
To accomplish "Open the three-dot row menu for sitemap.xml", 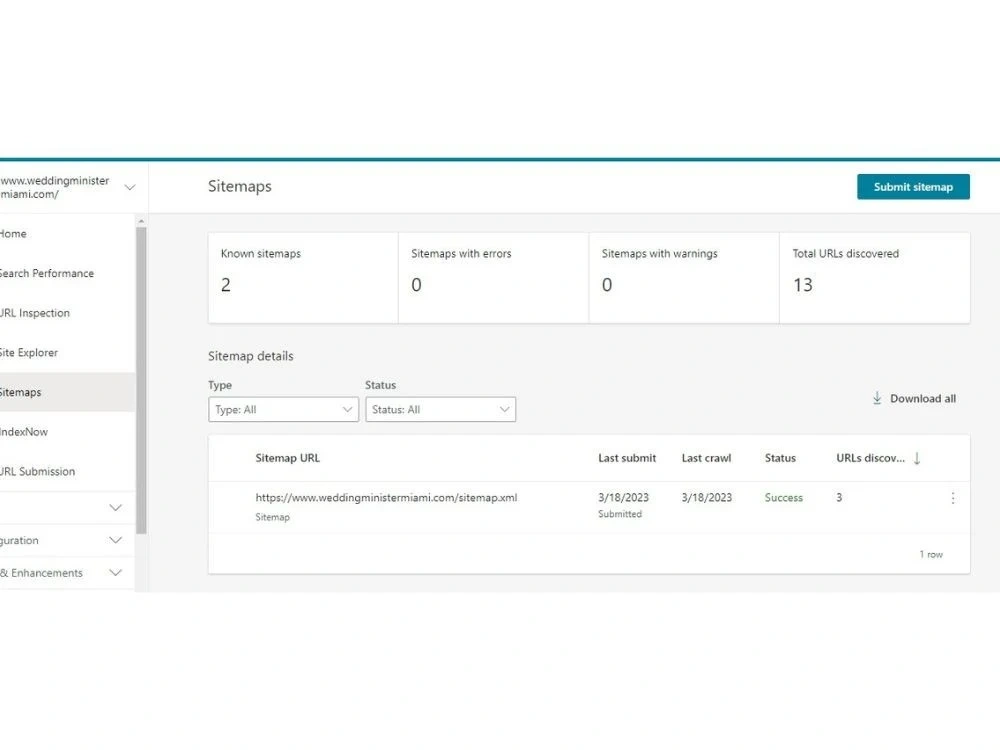I will click(953, 498).
